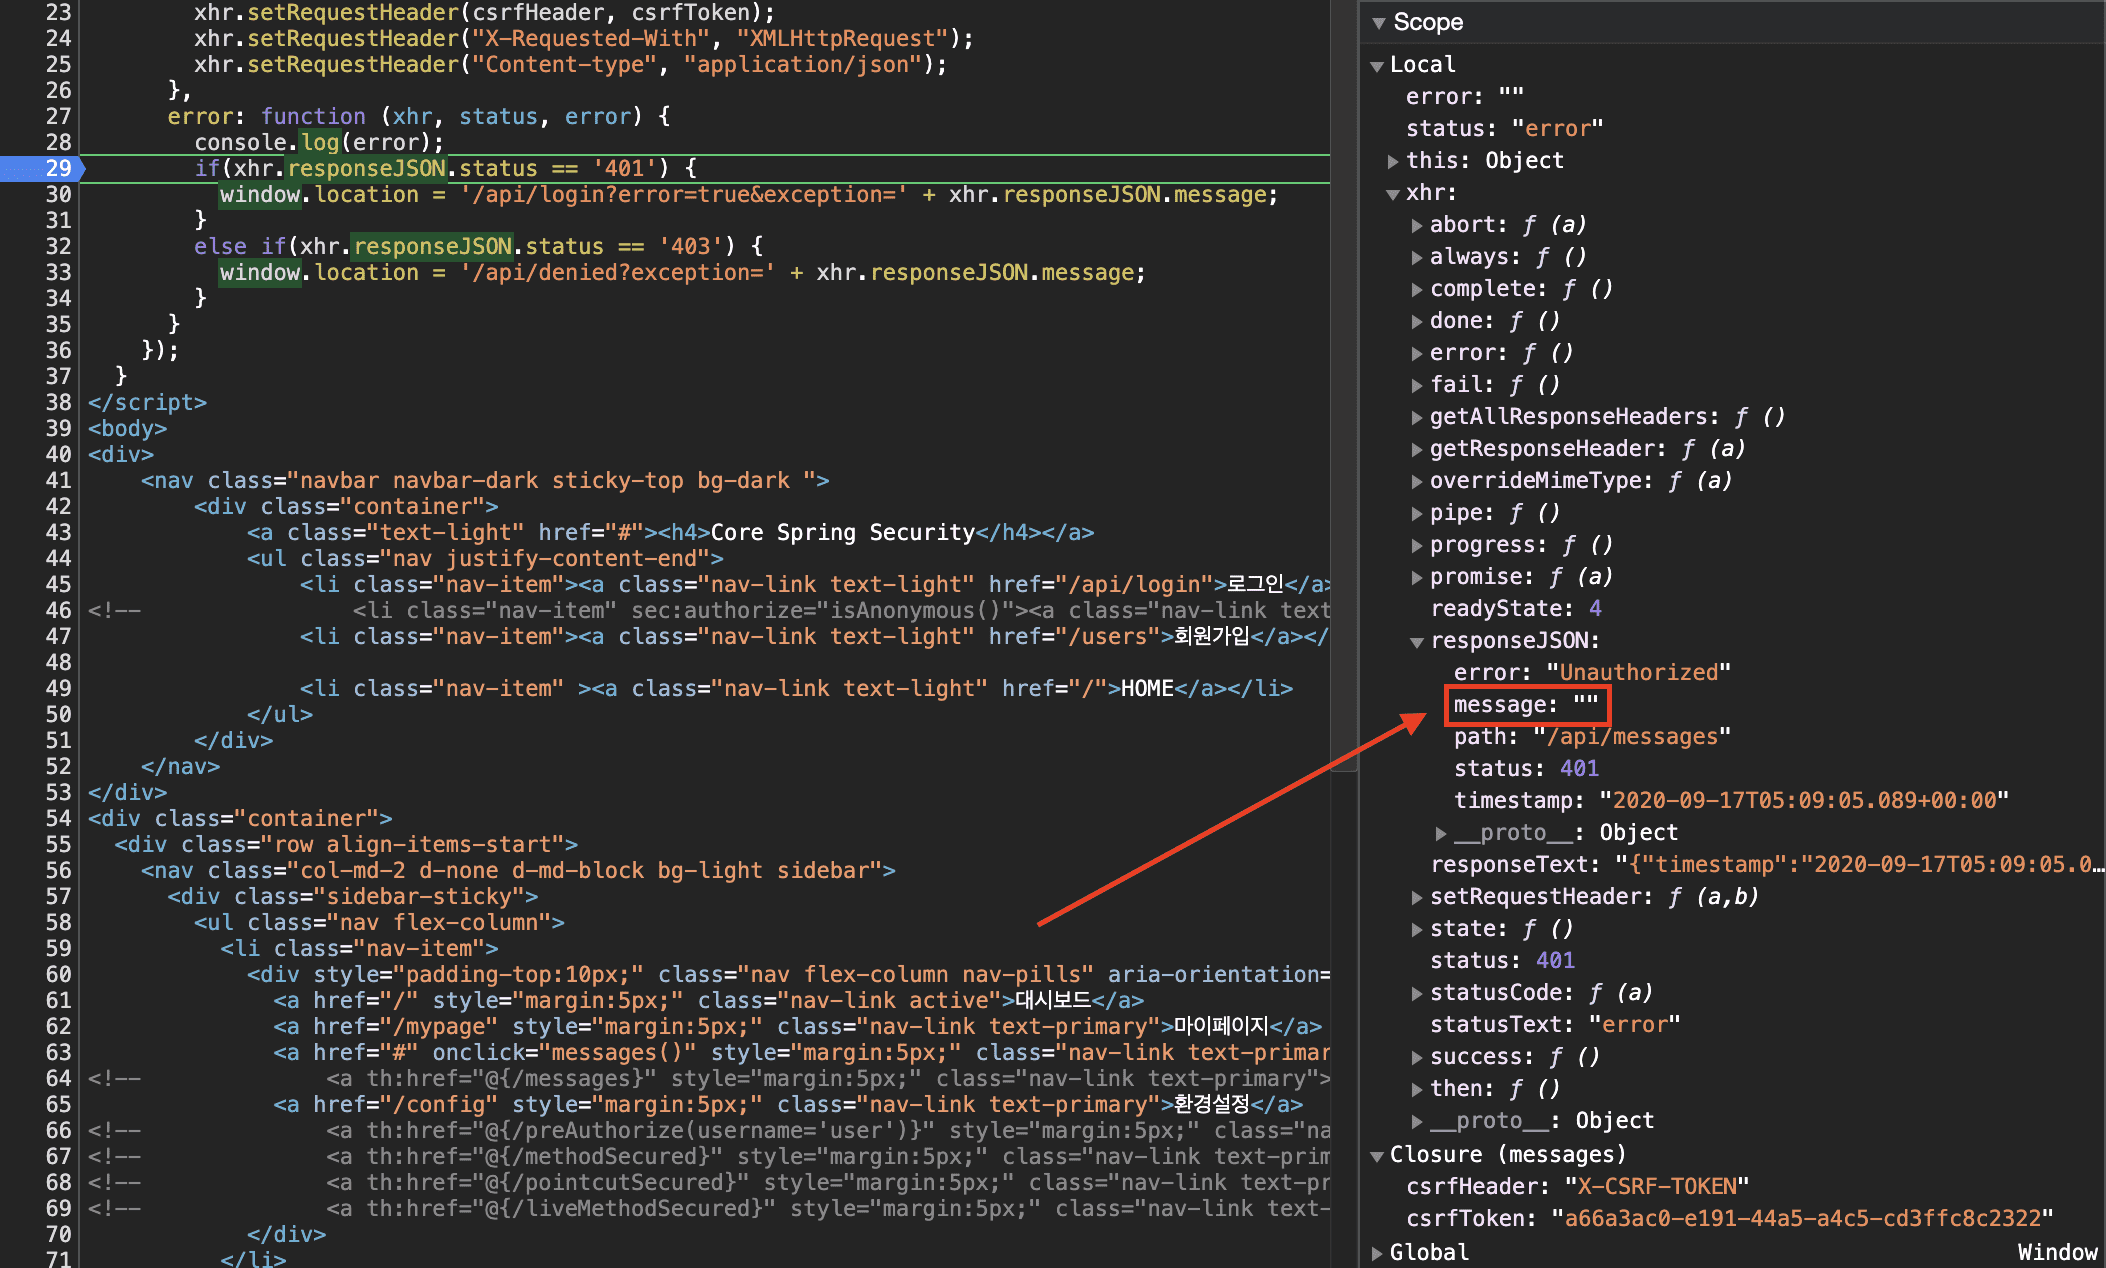2106x1268 pixels.
Task: Click the responseJSON token on line 29
Action: [366, 168]
